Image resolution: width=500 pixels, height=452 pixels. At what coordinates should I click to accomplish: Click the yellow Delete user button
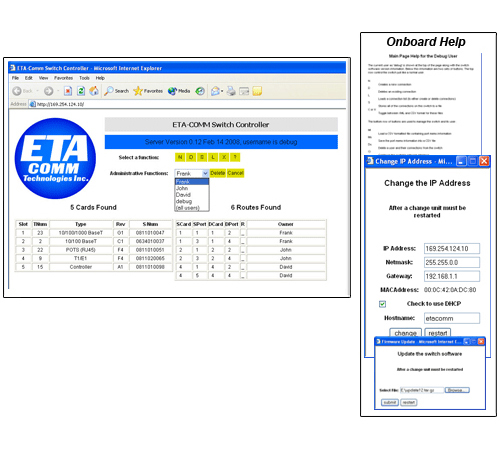point(218,173)
